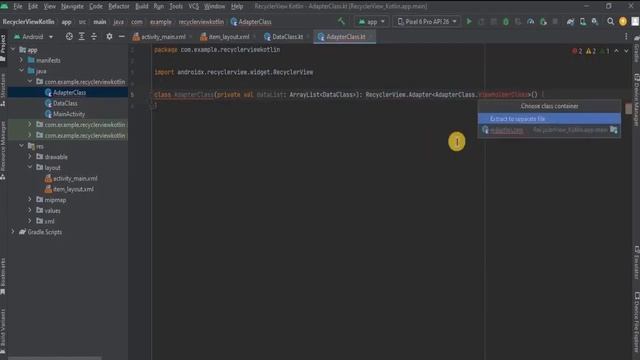
Task: Collapse the res folder
Action: (22, 146)
